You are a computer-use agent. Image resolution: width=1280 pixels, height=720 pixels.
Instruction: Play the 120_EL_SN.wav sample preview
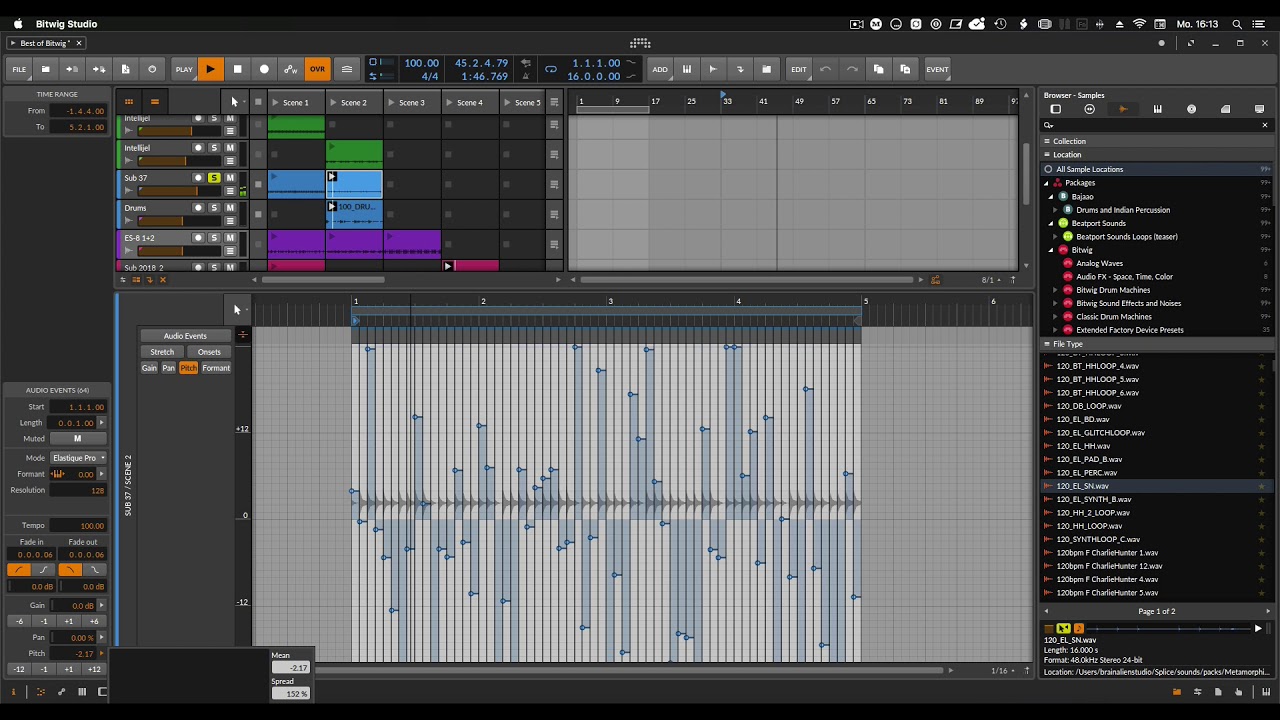1258,628
